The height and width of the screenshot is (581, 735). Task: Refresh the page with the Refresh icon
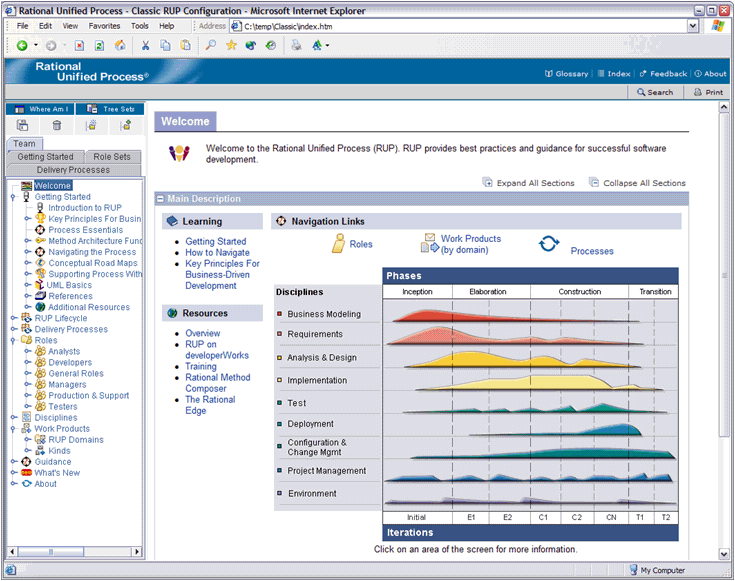pos(99,45)
